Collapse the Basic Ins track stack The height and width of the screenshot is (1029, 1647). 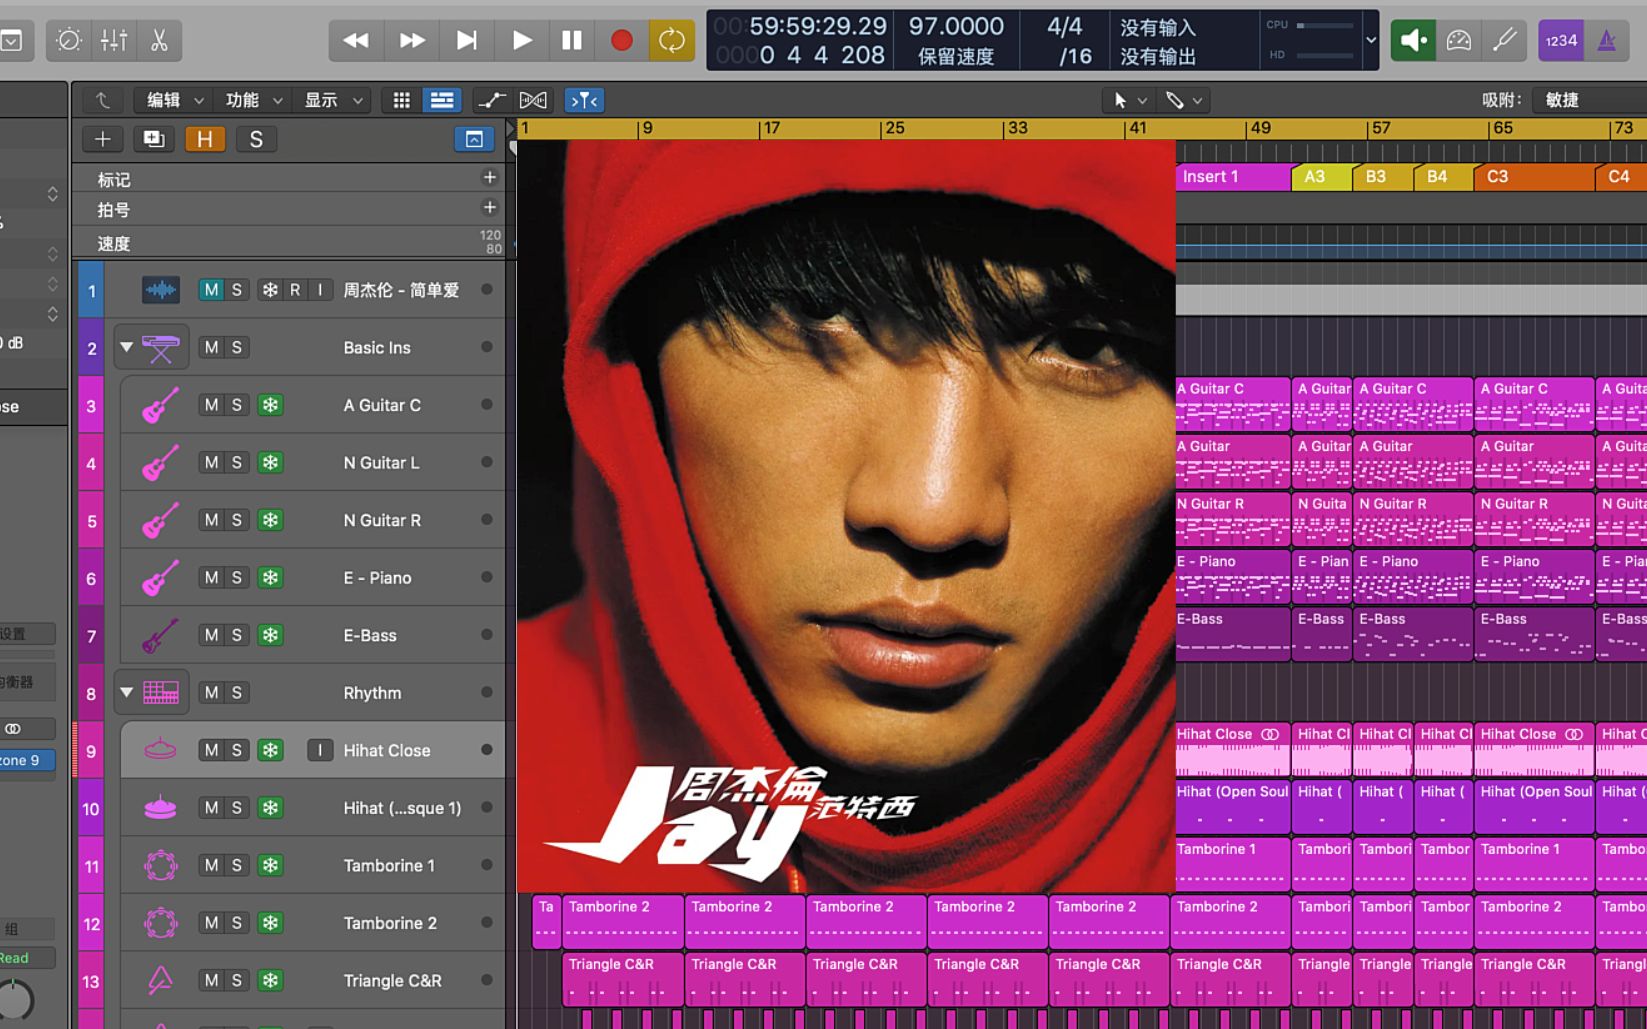click(x=127, y=347)
